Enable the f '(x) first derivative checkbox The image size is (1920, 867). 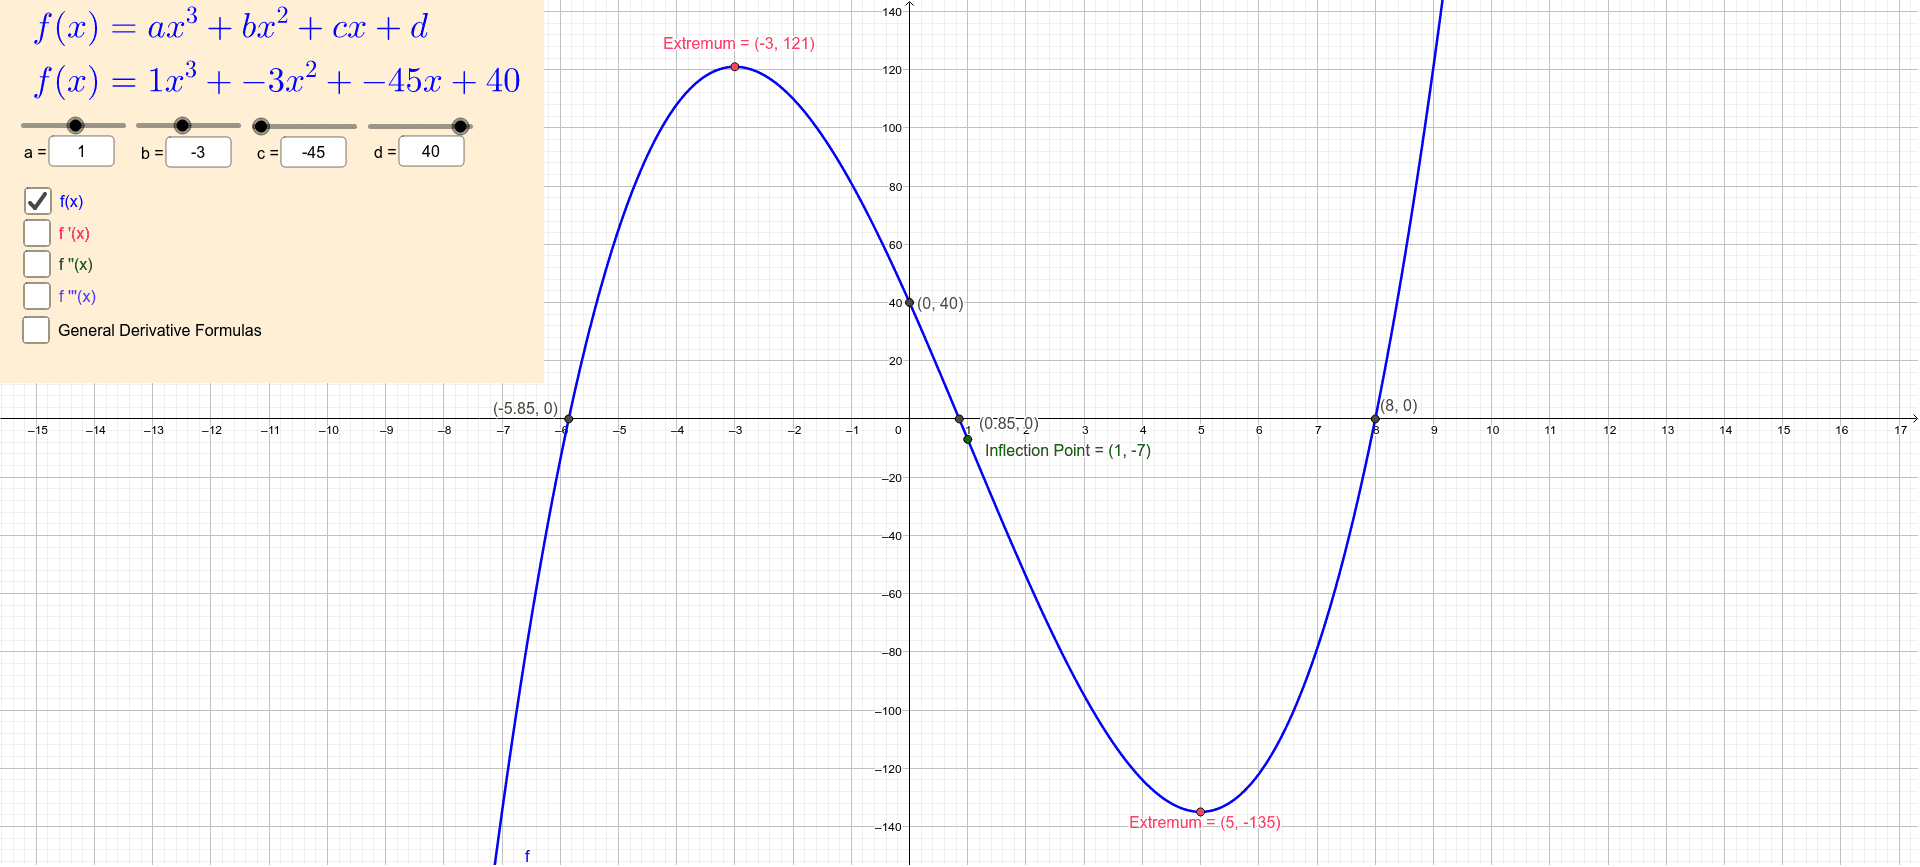pos(37,233)
